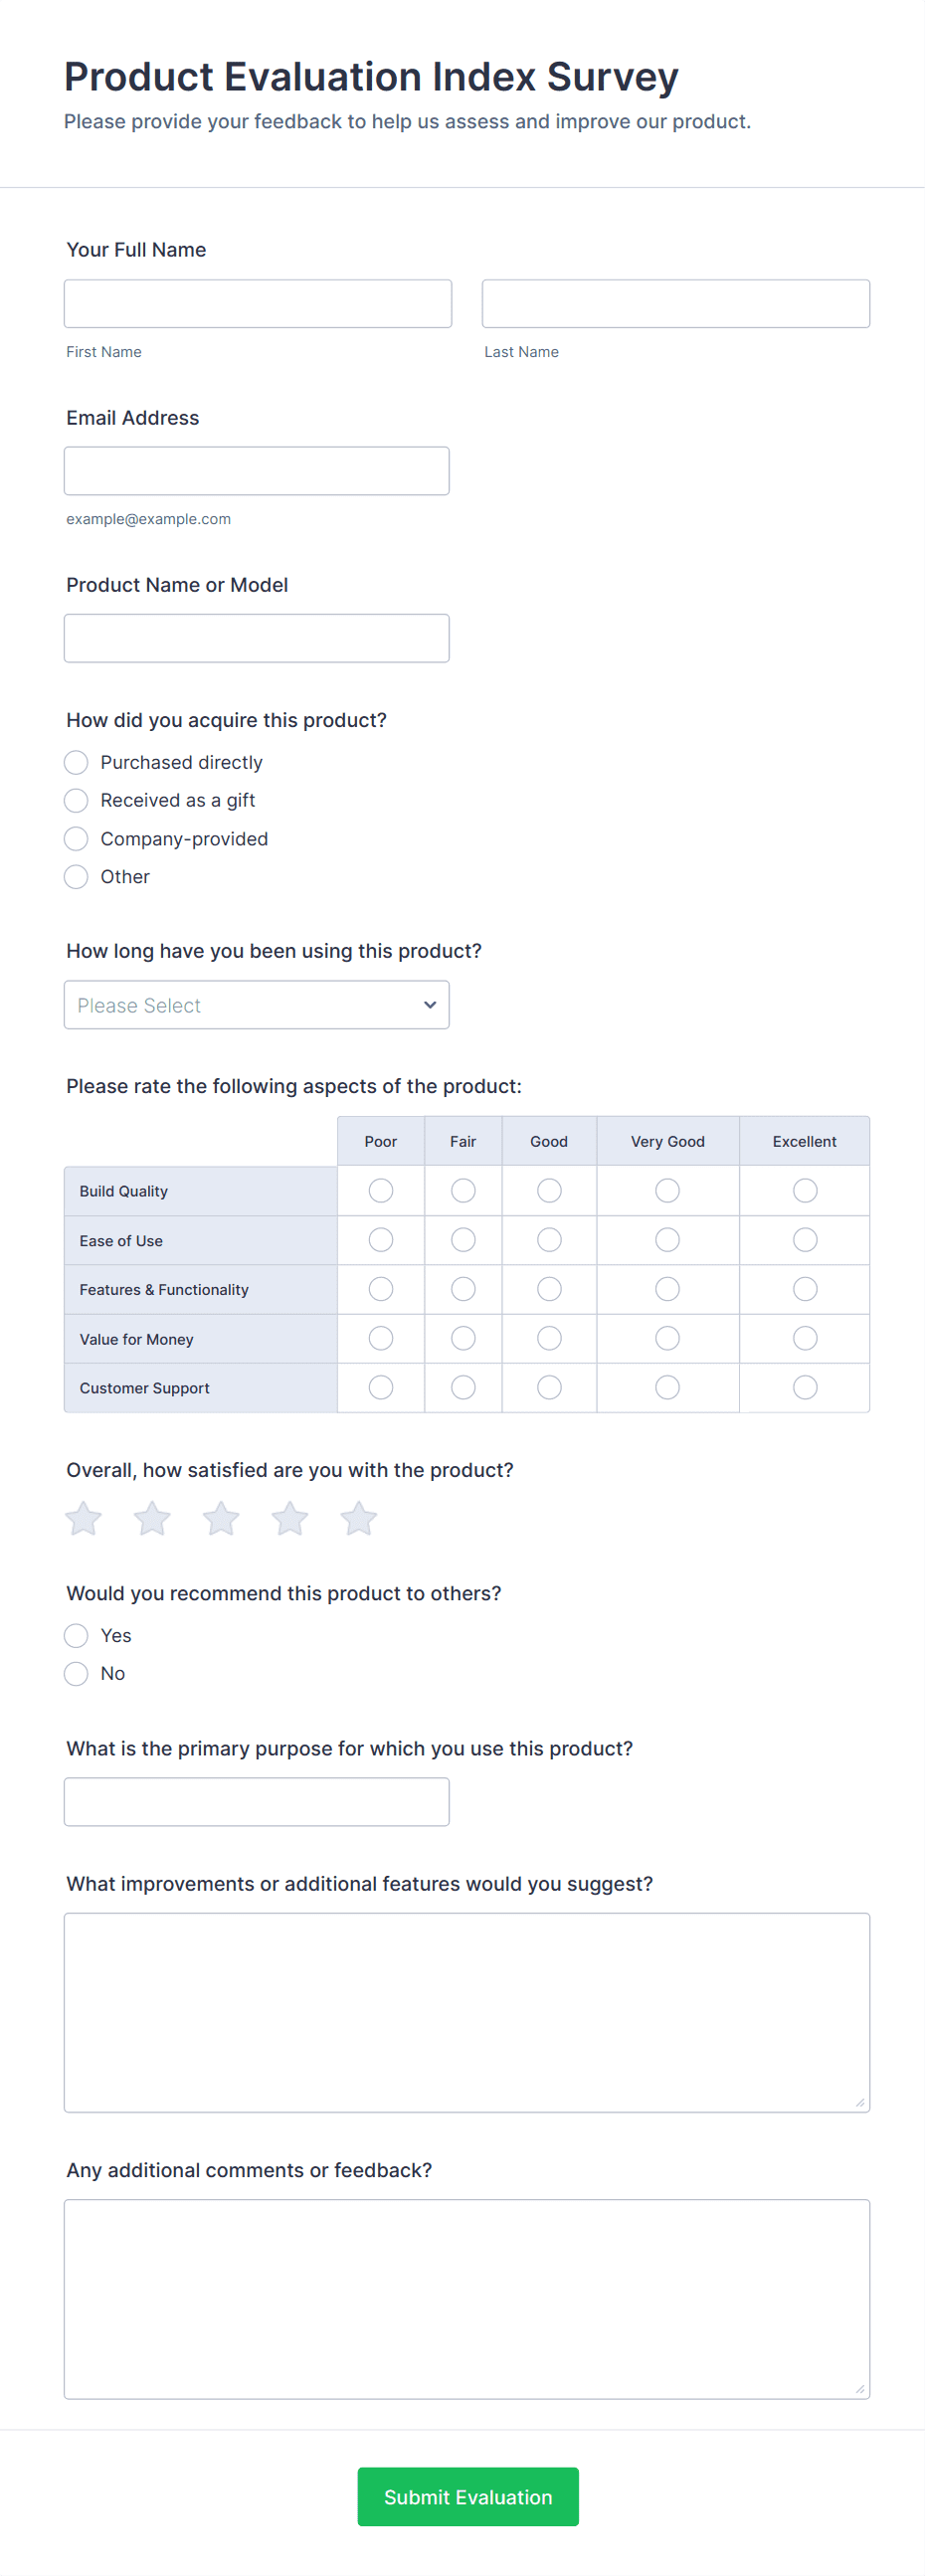Click the Submit Evaluation button
The height and width of the screenshot is (2576, 925).
[468, 2497]
